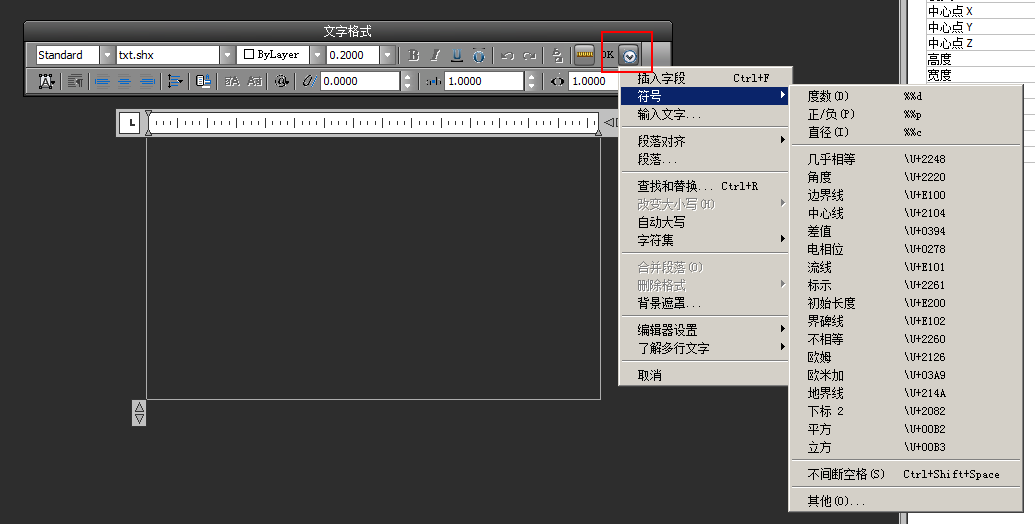Click the width factor 1.0000 field

(594, 81)
